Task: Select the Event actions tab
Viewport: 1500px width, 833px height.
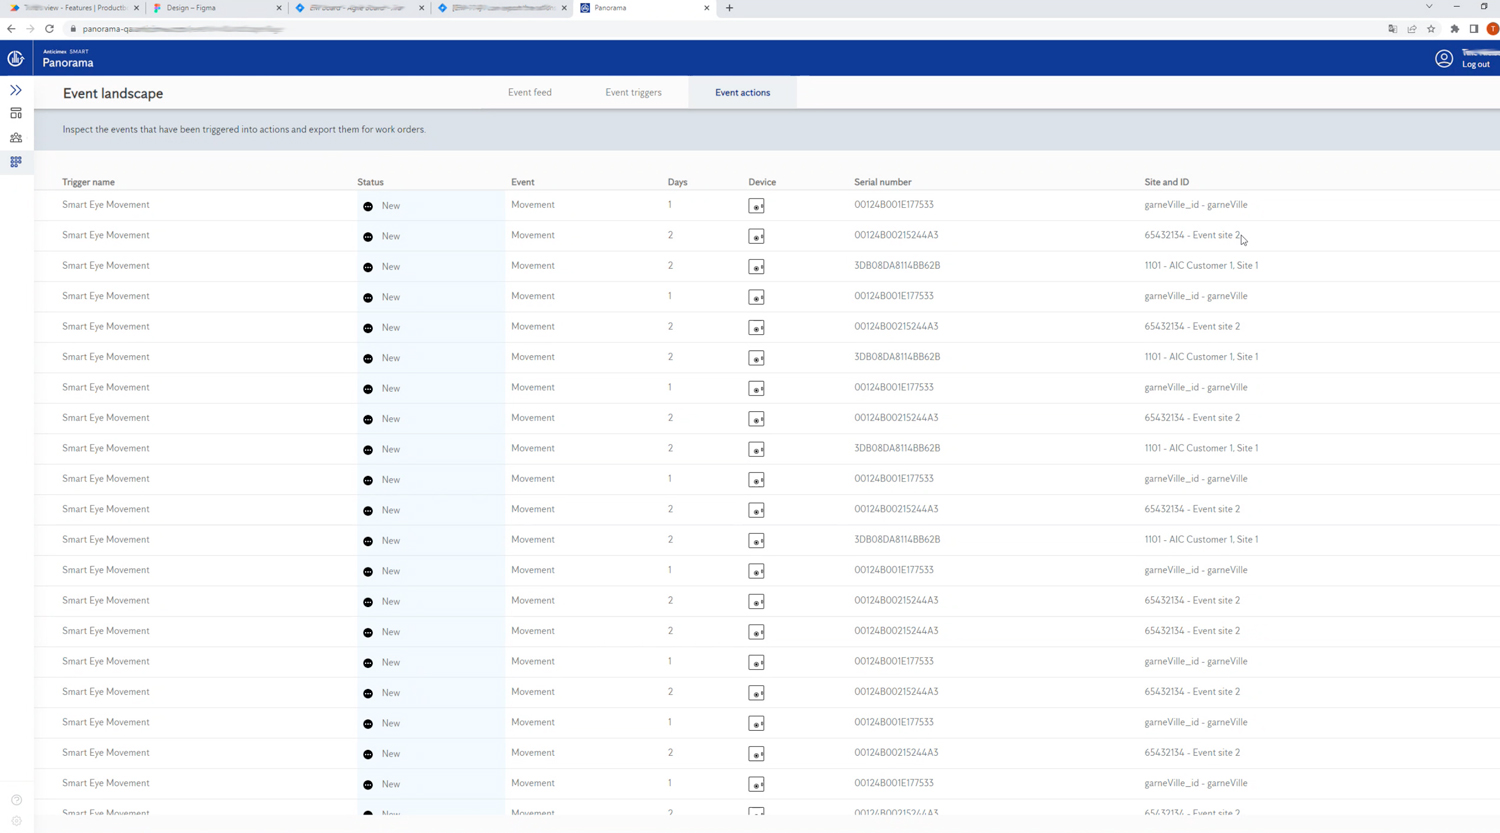Action: (743, 93)
